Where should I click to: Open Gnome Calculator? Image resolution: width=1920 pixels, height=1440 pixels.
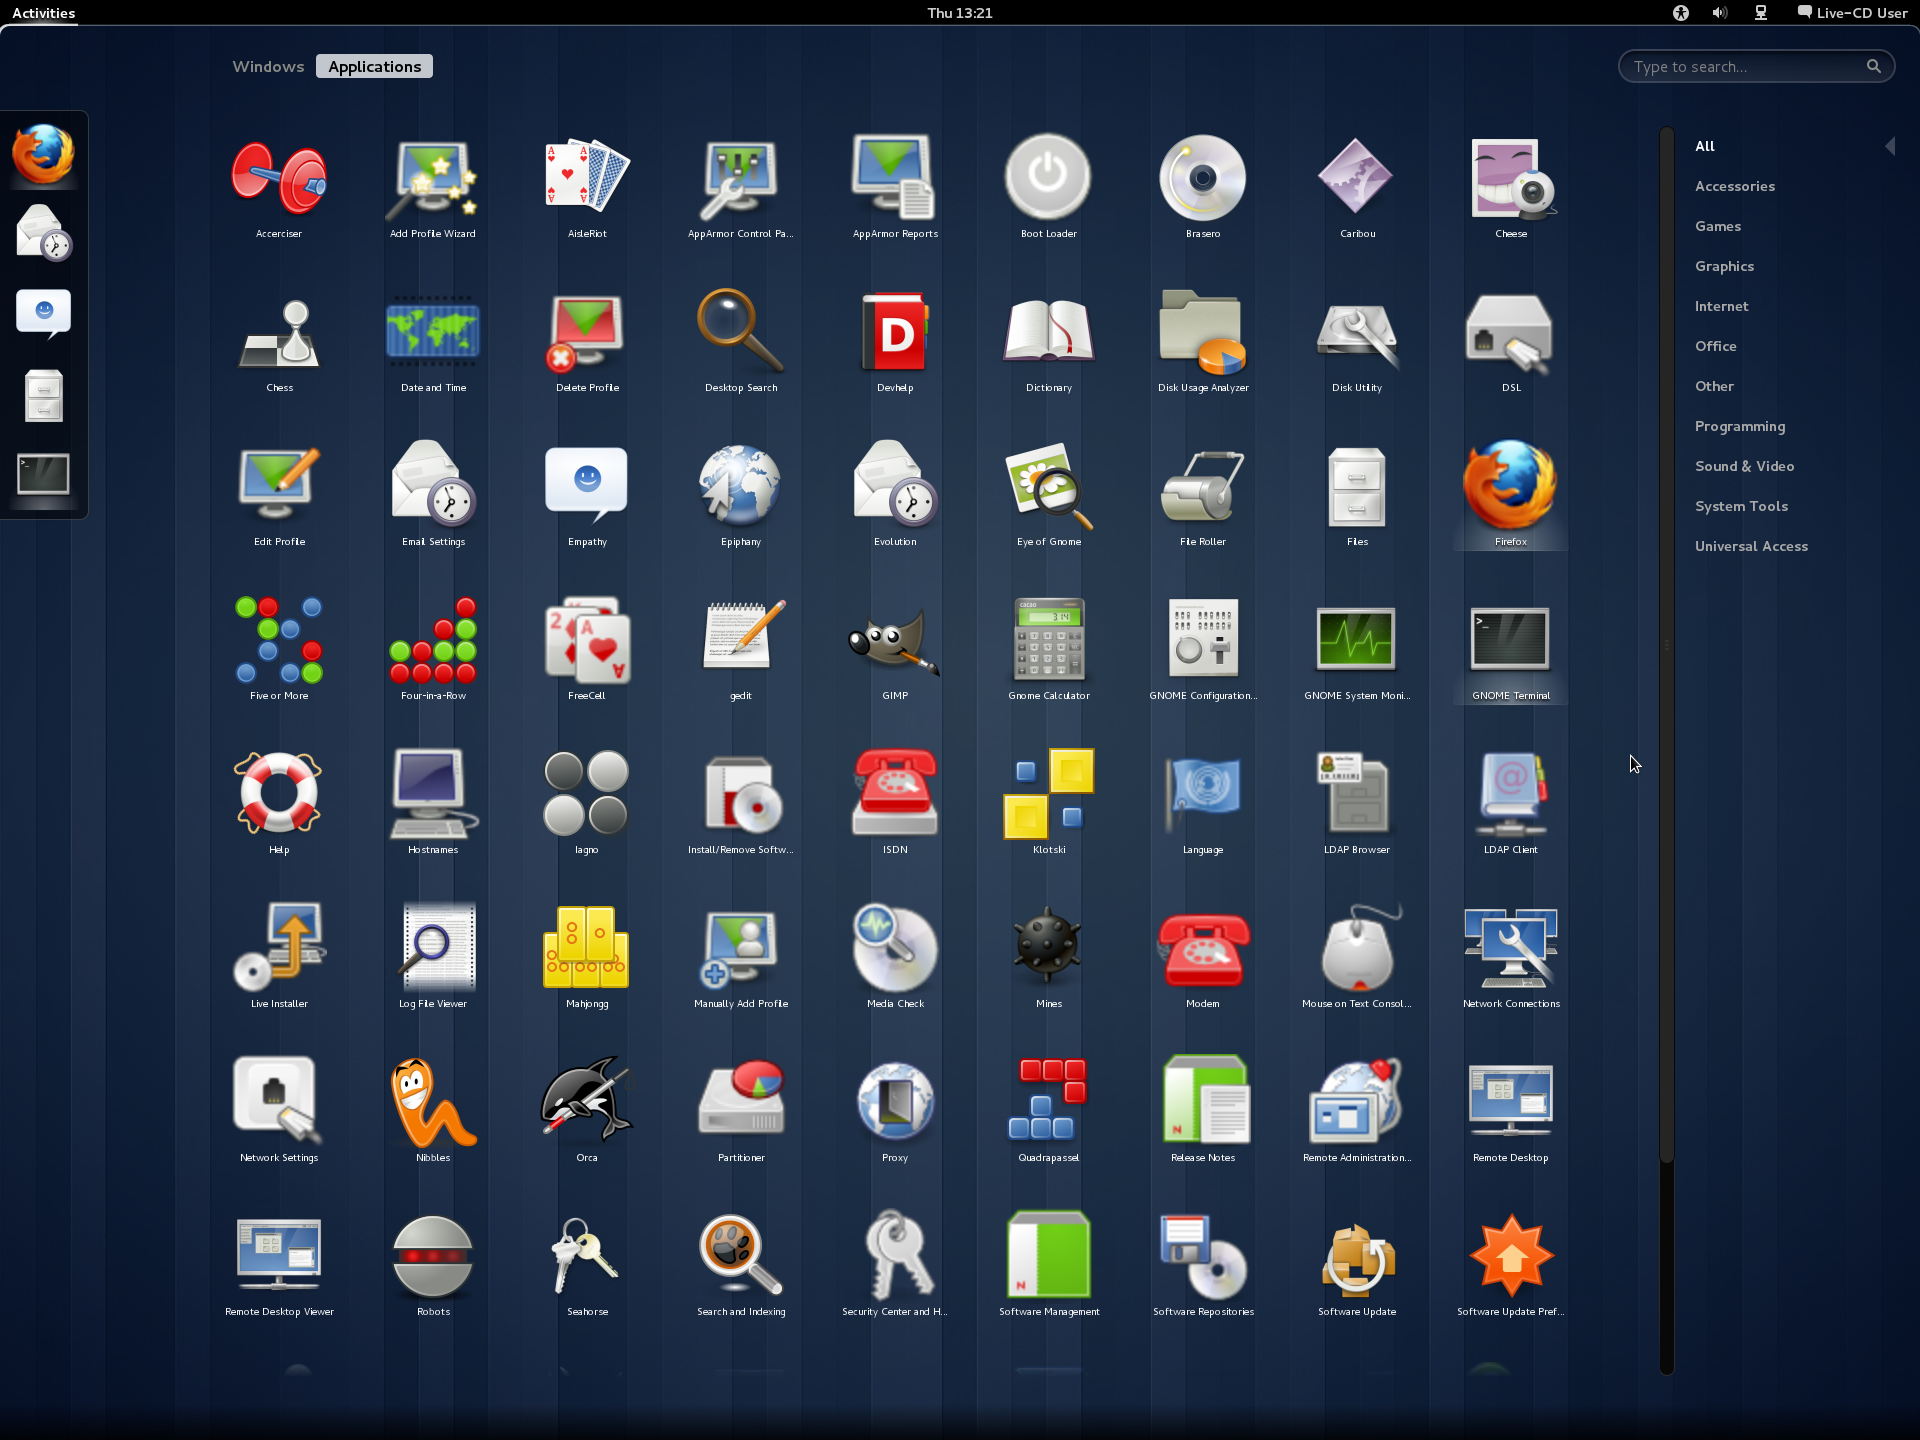coord(1049,649)
